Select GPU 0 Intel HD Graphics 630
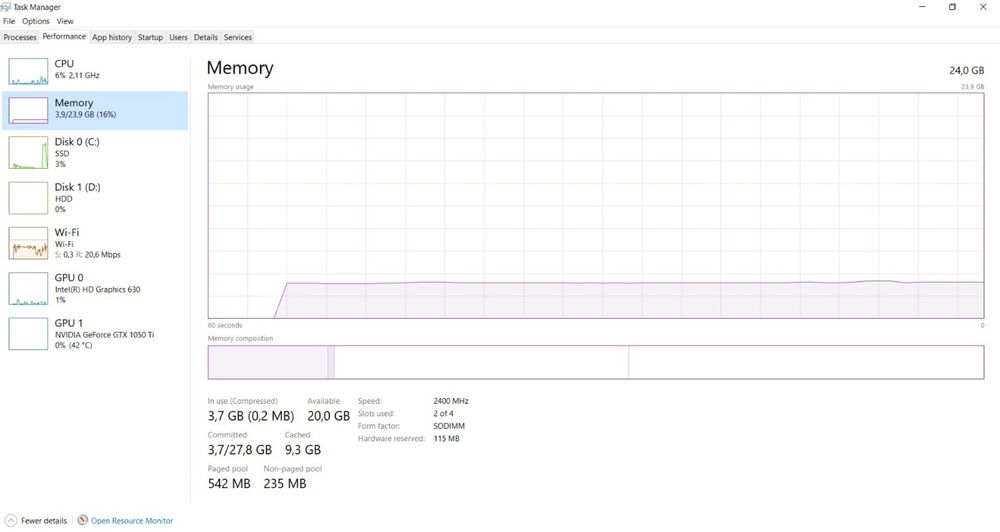 pos(95,288)
